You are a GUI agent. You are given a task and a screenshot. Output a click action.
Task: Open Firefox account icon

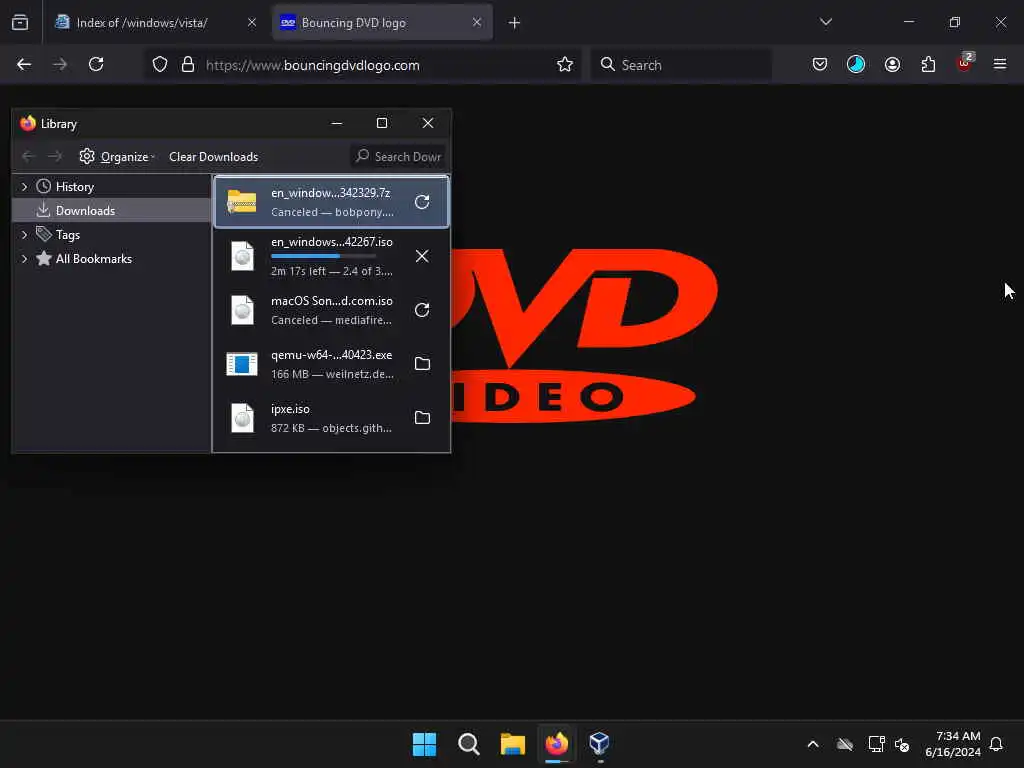click(x=892, y=65)
